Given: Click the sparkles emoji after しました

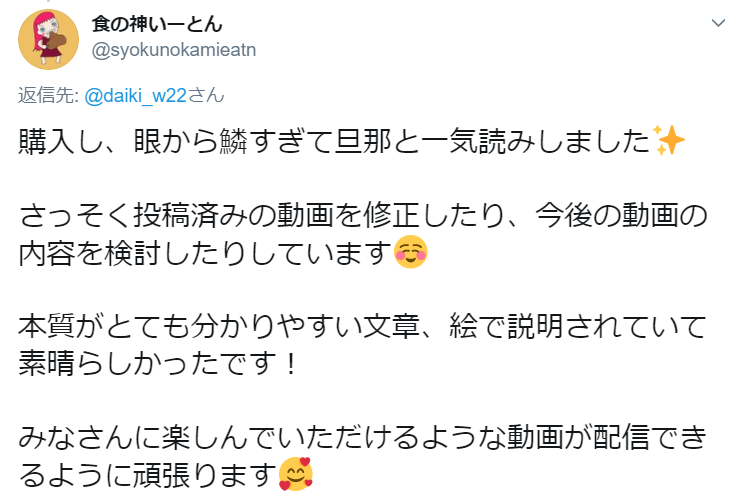Looking at the screenshot, I should (x=668, y=141).
